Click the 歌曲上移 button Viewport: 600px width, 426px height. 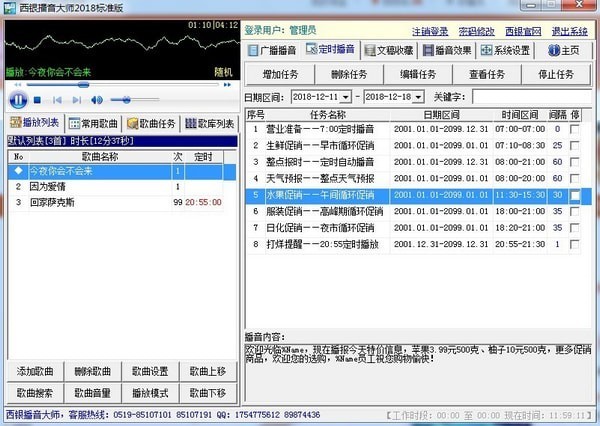208,372
